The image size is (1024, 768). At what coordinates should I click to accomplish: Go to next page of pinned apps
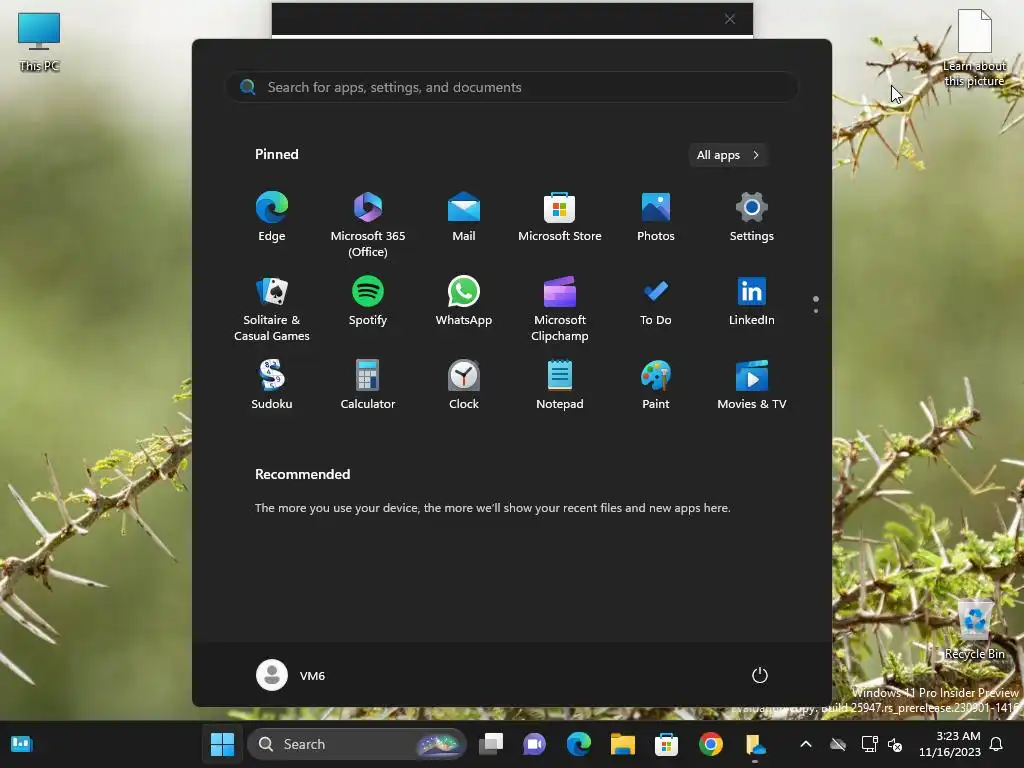coord(816,311)
